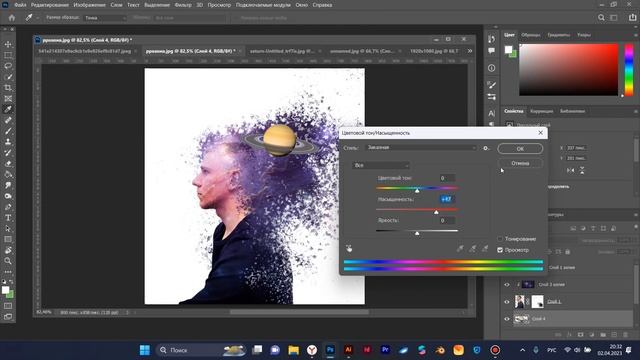Select the Horizontal Type tool
Screen dimensions: 640x360
[8, 218]
